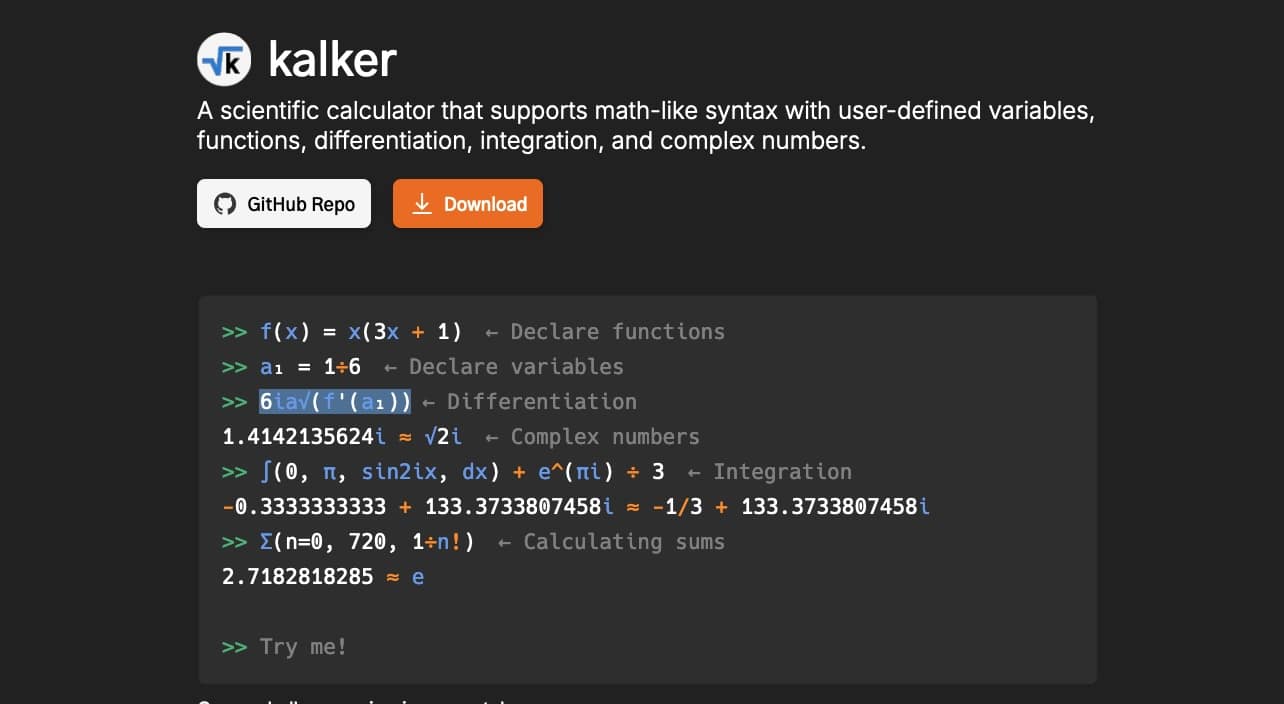Click the "← Integration" comment
Viewport: 1284px width, 704px height.
[769, 472]
